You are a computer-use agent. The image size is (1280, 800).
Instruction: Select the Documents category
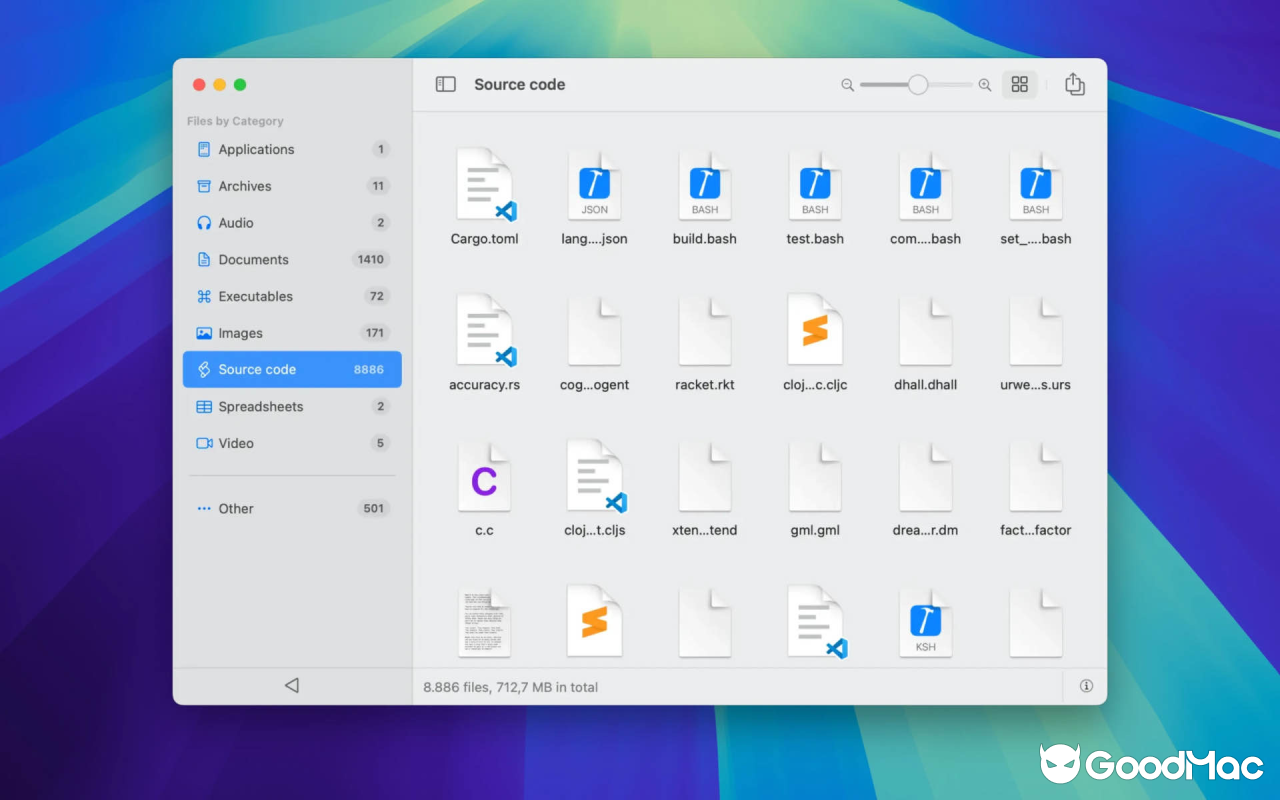click(253, 259)
